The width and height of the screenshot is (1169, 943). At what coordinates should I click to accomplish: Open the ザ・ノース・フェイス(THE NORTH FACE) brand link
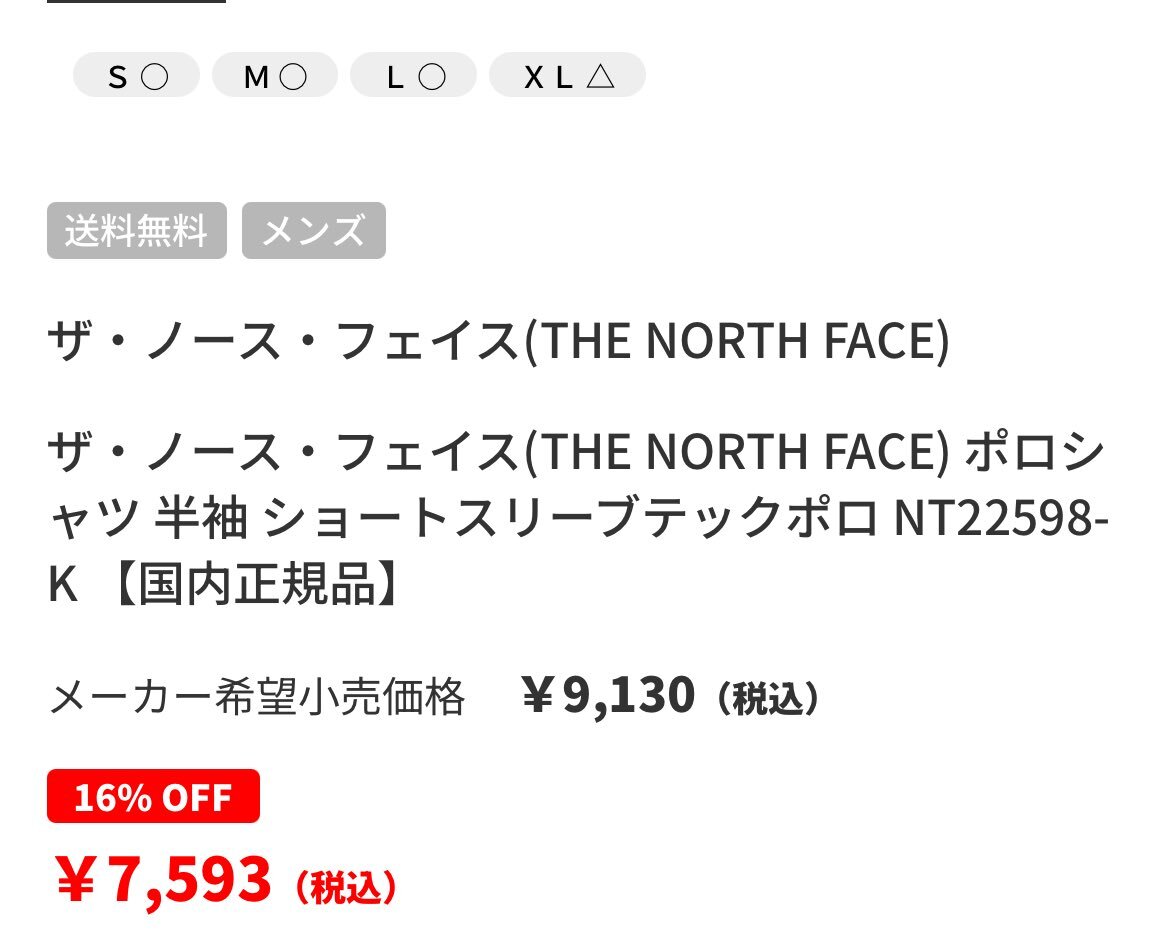[x=497, y=342]
